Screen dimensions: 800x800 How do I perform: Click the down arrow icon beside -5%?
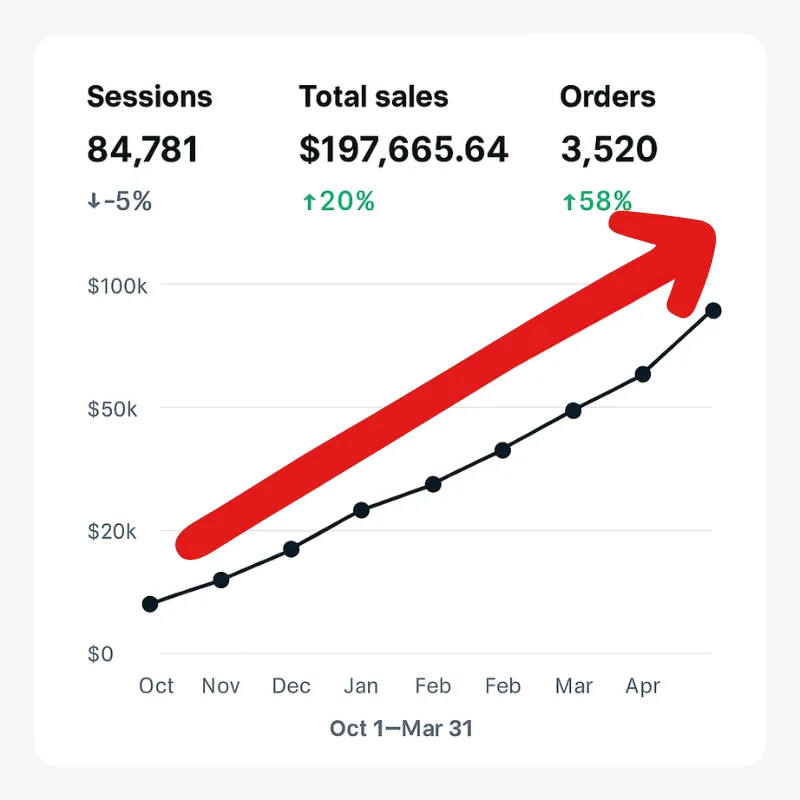pos(93,201)
